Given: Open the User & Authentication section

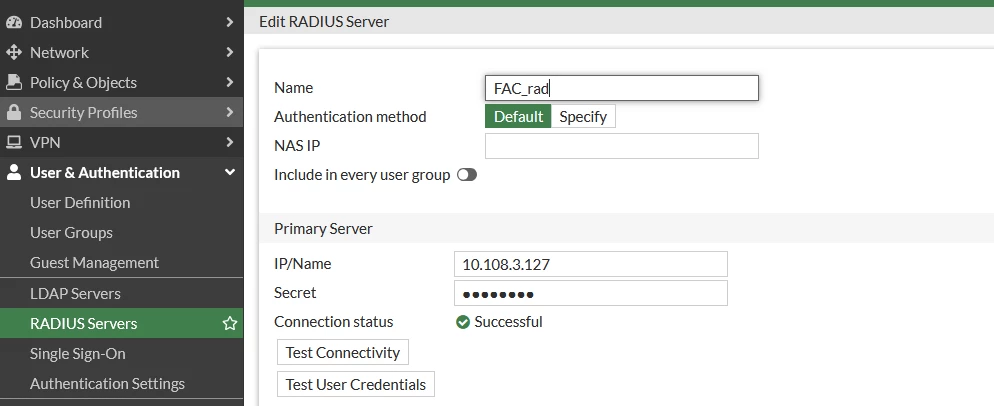Looking at the screenshot, I should [x=121, y=173].
